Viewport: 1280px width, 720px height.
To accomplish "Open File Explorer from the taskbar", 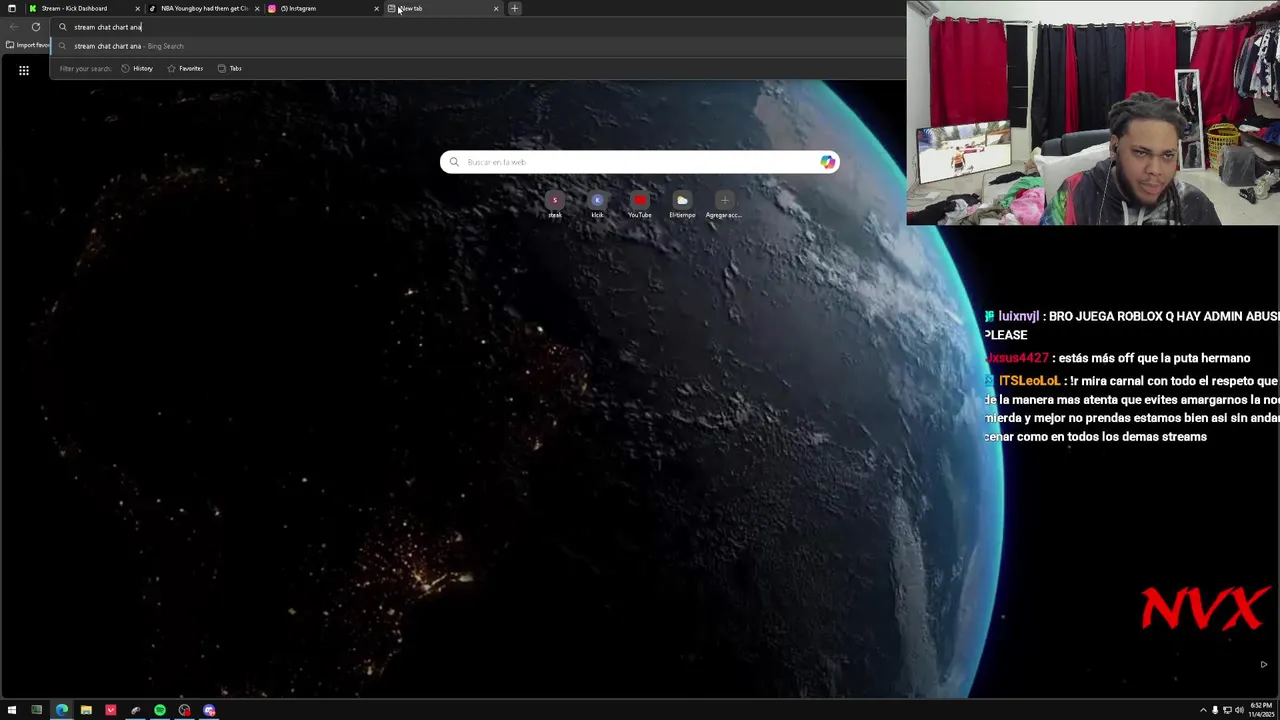I will [86, 710].
